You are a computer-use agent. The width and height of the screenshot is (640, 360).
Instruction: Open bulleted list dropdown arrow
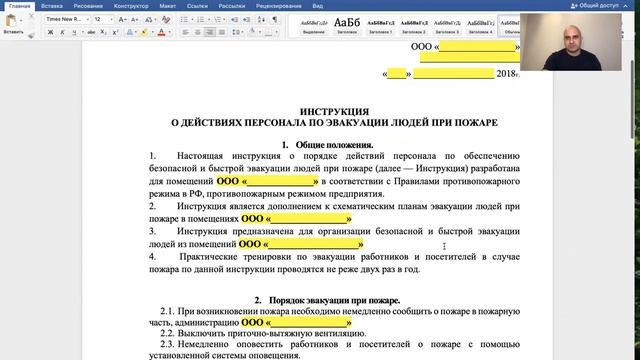[x=192, y=20]
